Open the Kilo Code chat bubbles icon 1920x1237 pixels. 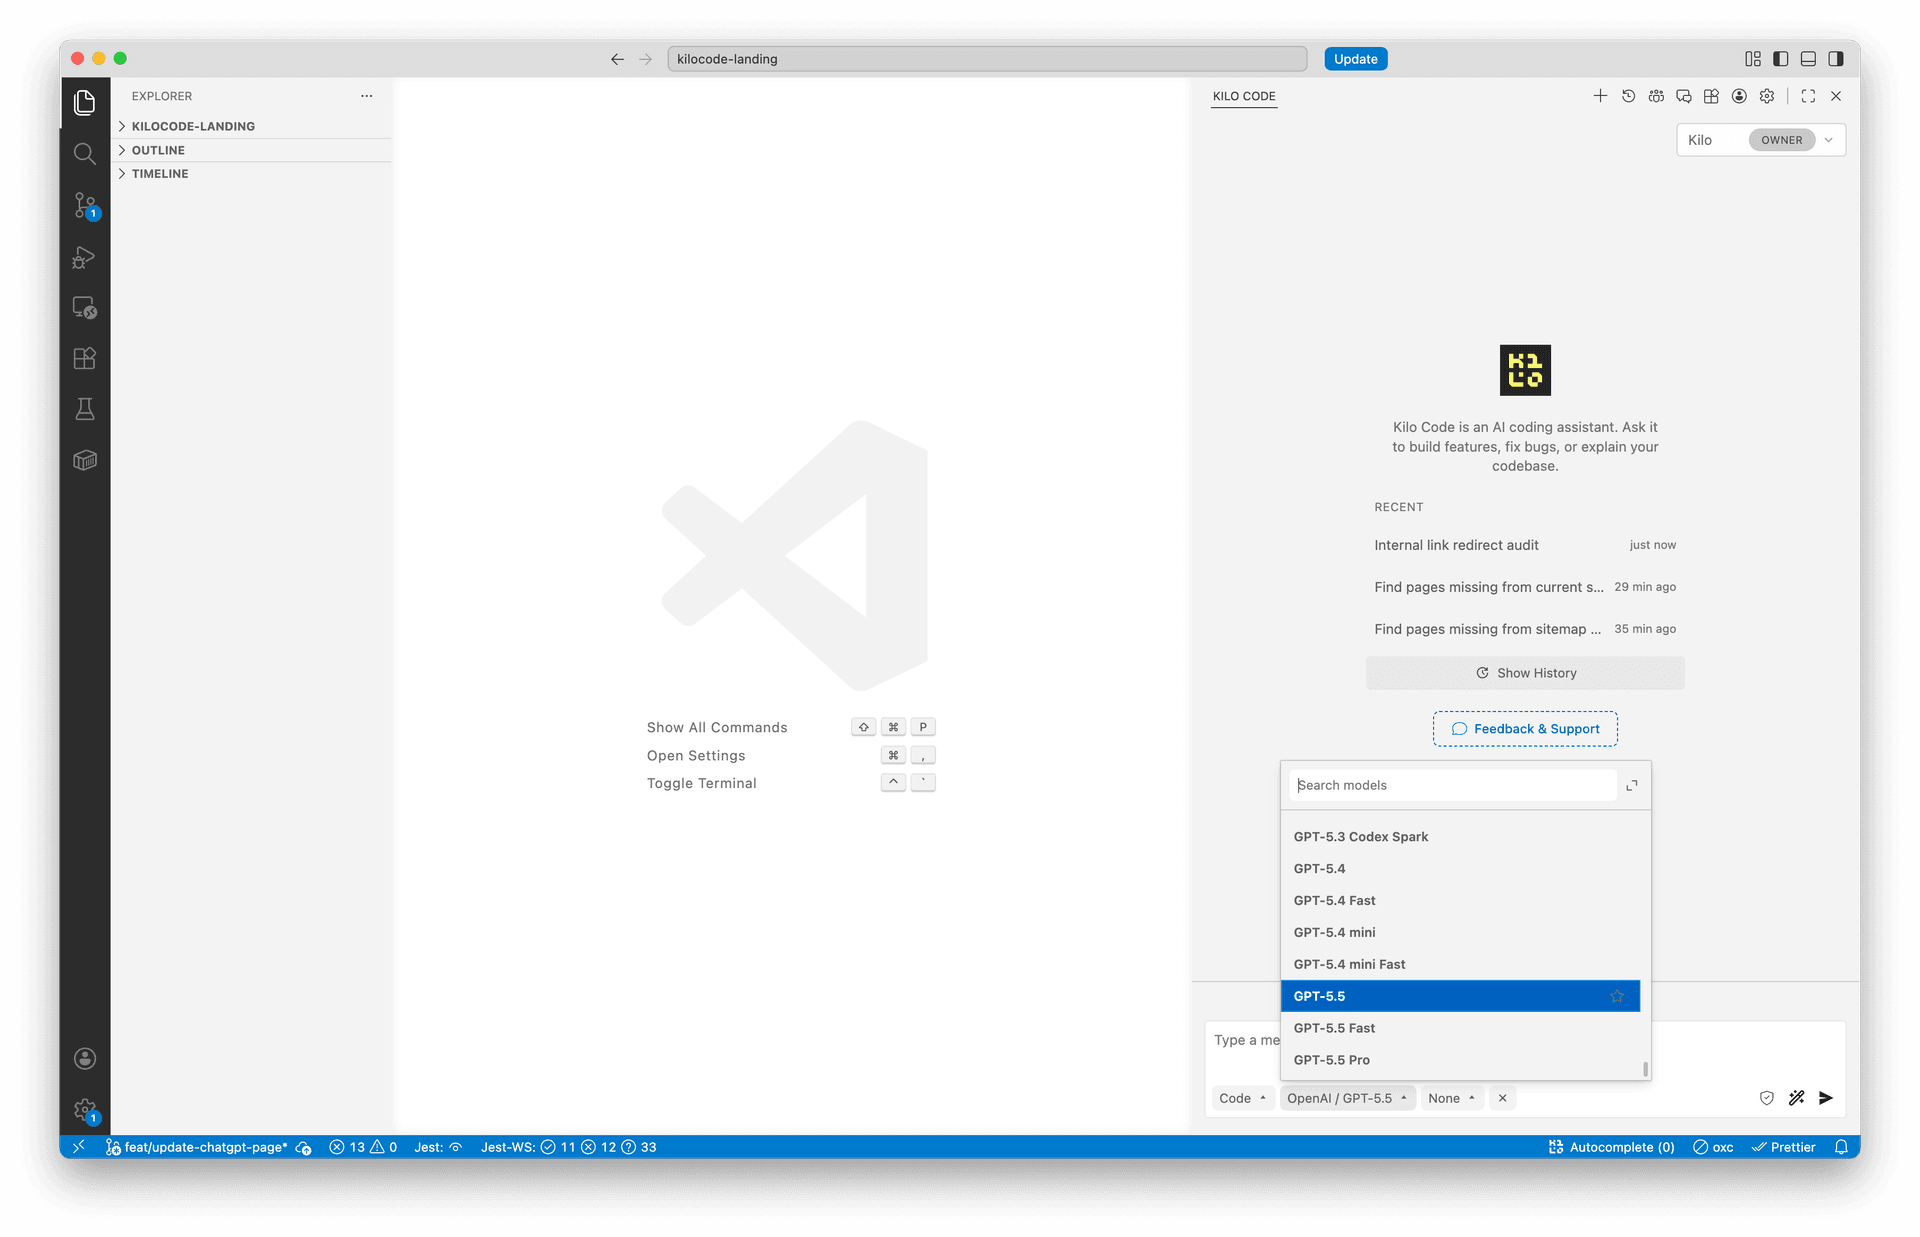pos(1684,96)
